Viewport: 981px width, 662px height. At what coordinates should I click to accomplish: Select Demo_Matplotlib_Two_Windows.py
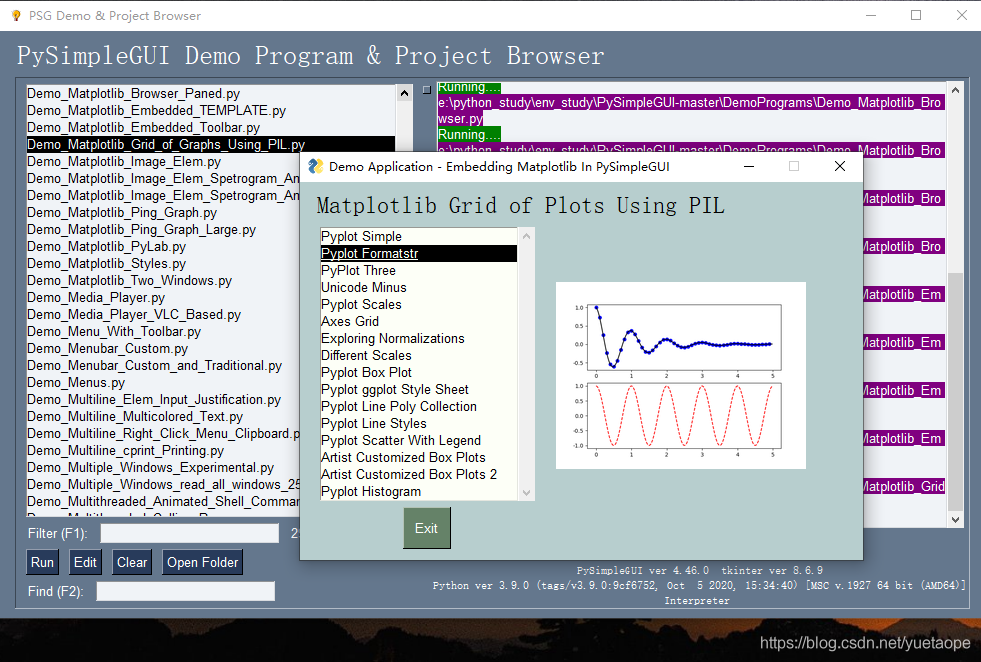point(163,280)
